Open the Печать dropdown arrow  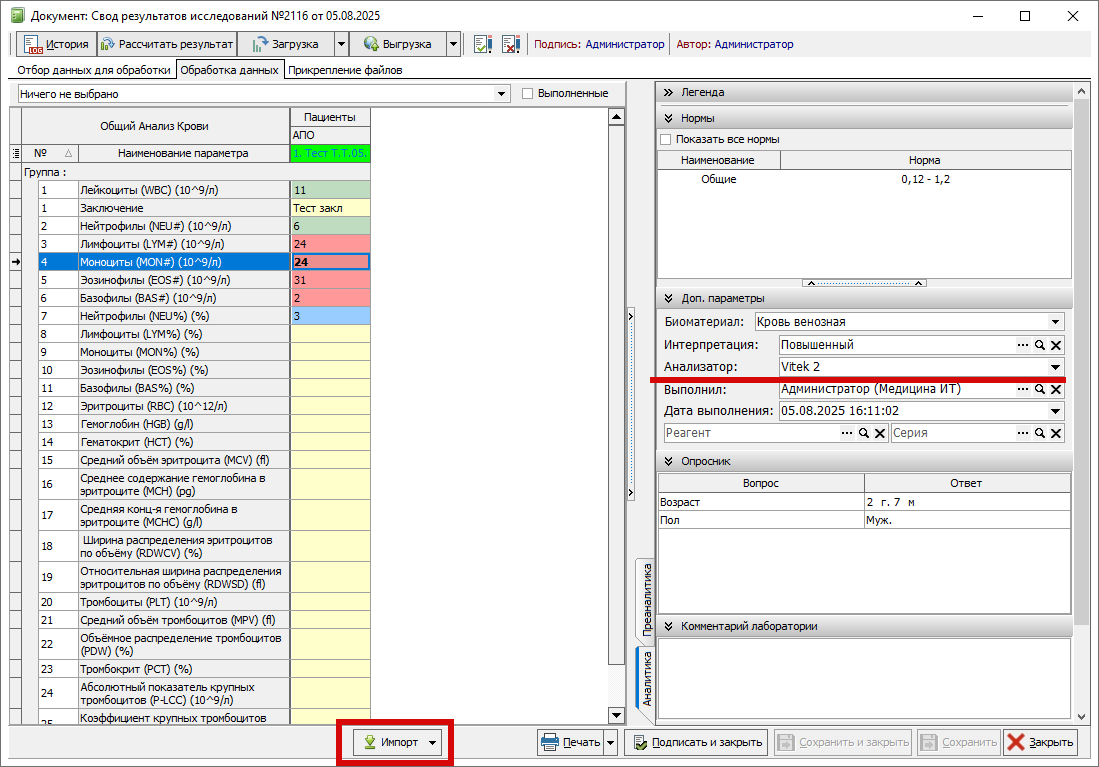610,742
